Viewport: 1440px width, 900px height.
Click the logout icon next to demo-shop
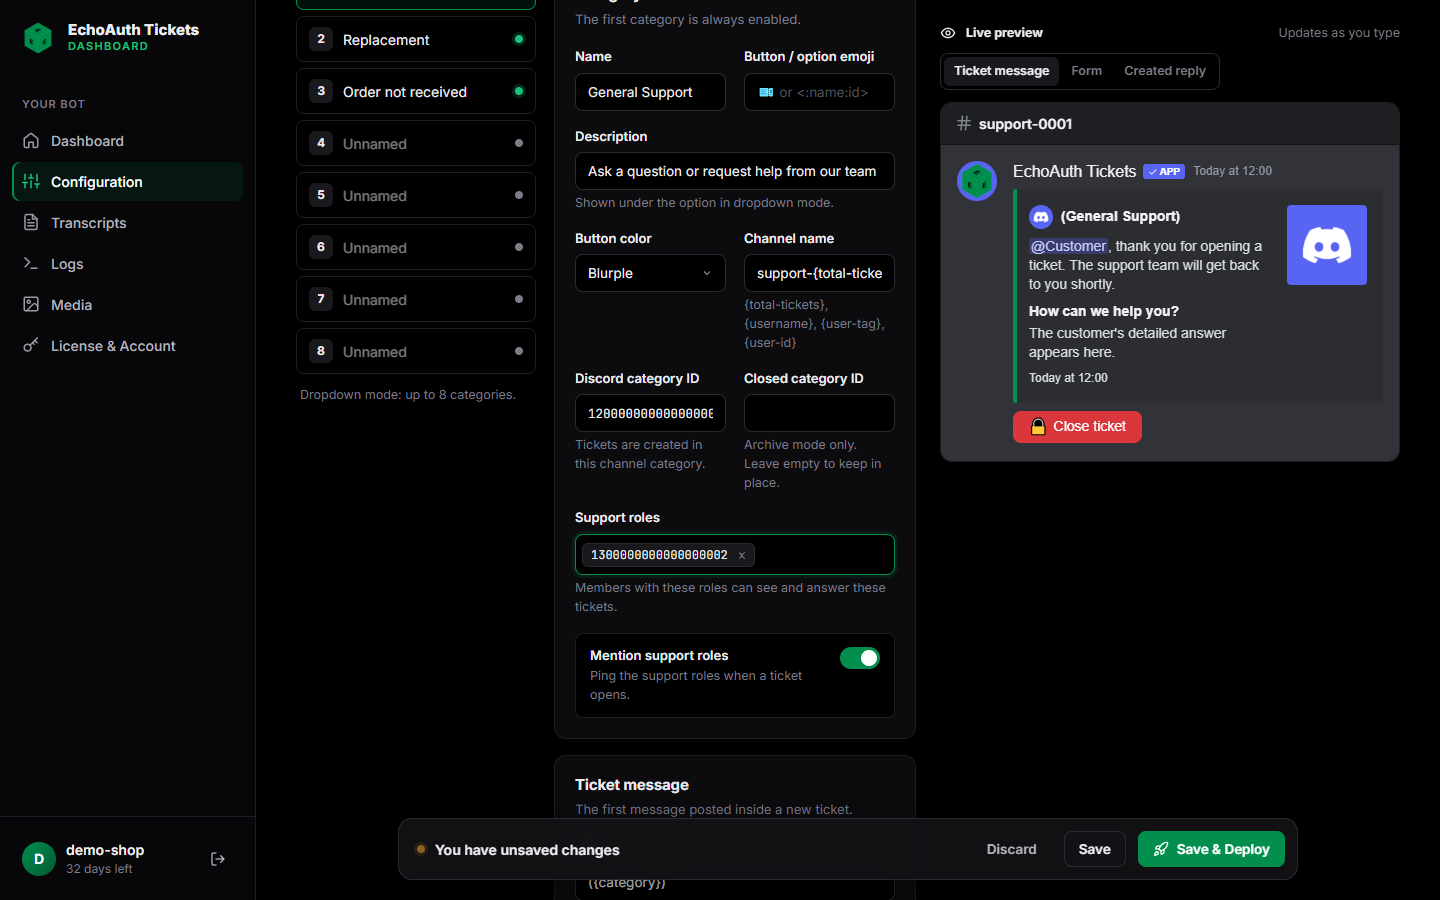pos(218,859)
